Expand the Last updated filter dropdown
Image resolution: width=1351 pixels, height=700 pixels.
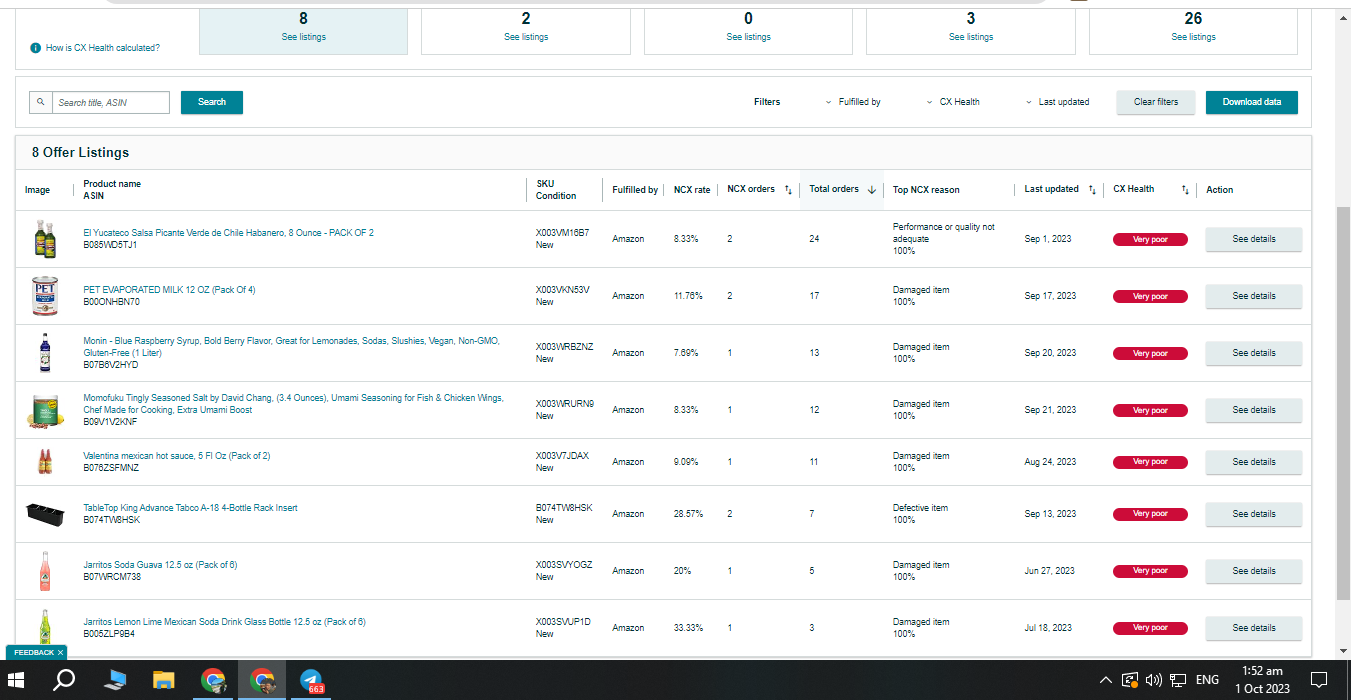click(x=1057, y=102)
